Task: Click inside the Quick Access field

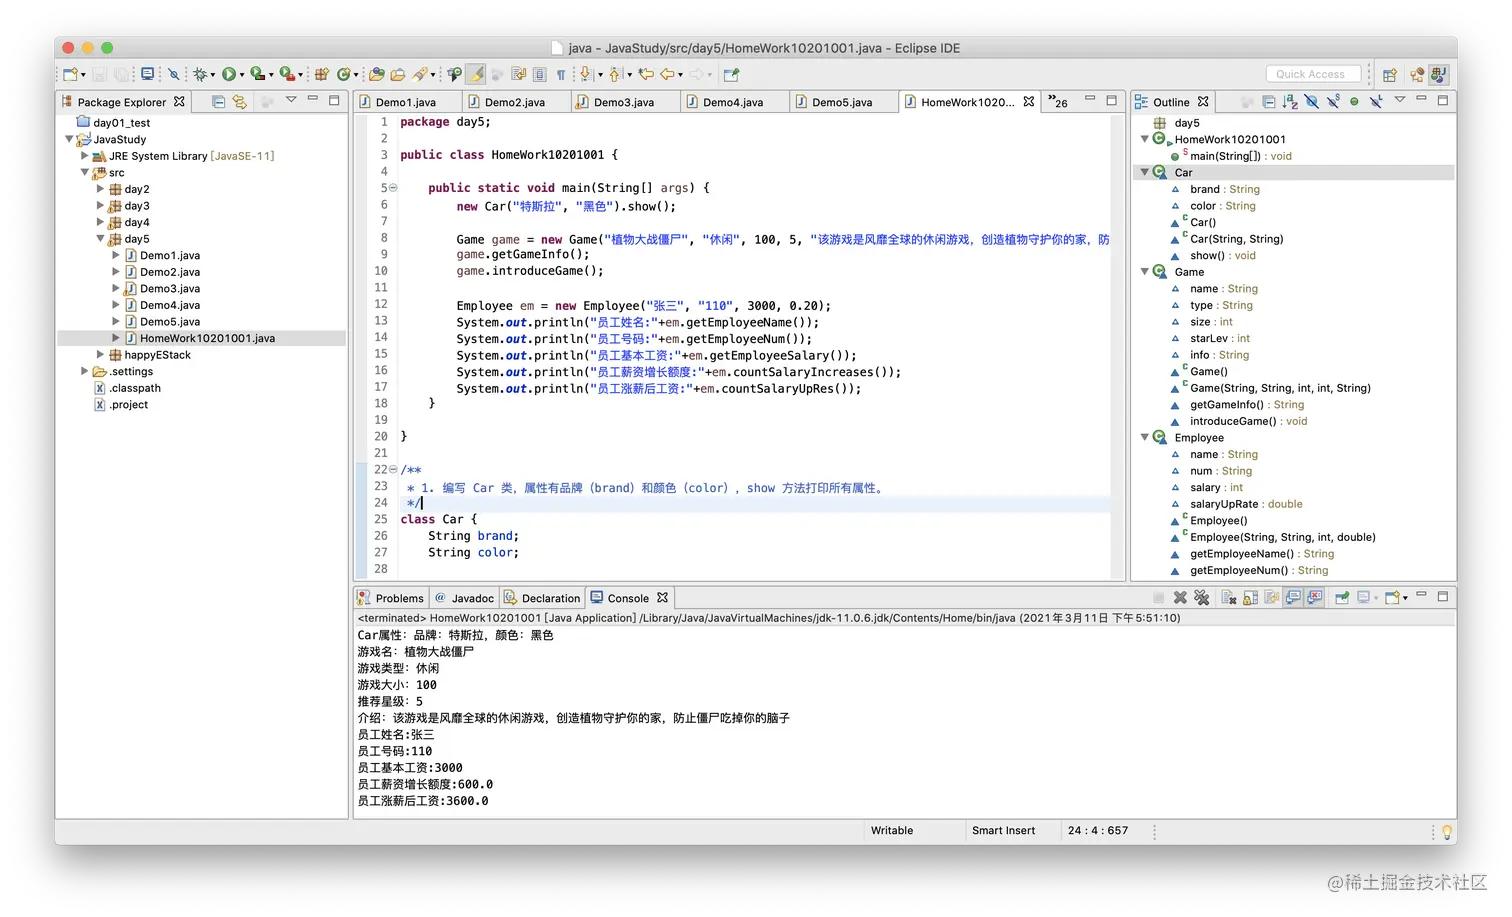Action: 1313,74
